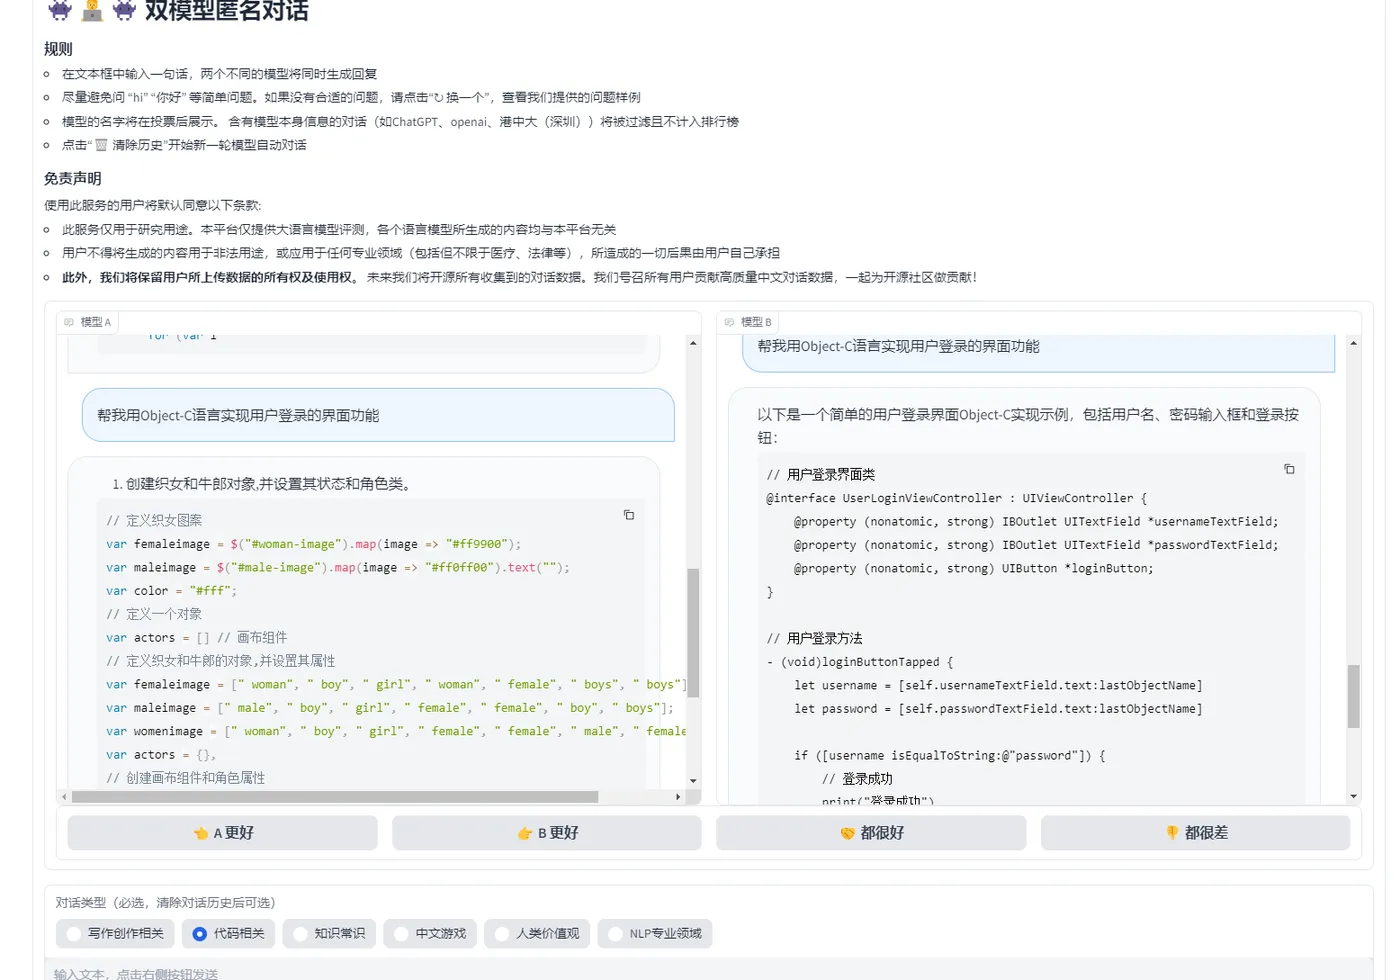Click the 双模型匿名对话 page title

click(226, 11)
